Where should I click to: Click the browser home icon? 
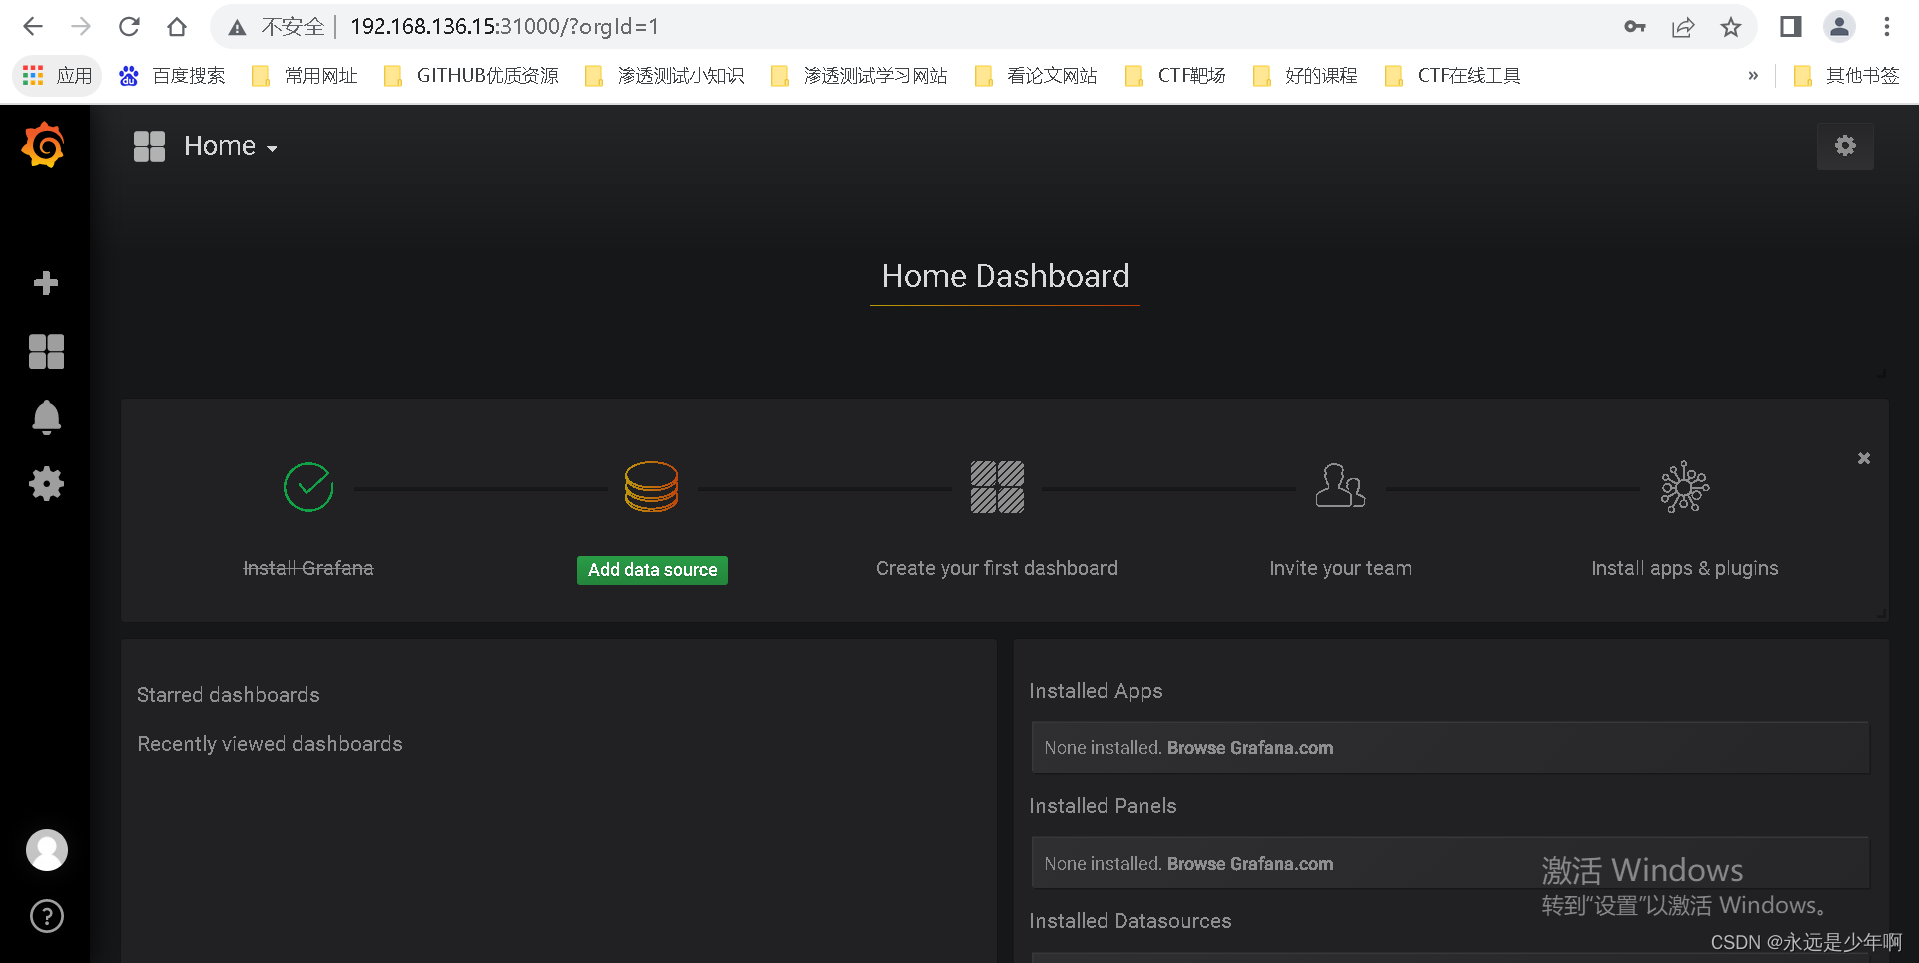[x=177, y=27]
